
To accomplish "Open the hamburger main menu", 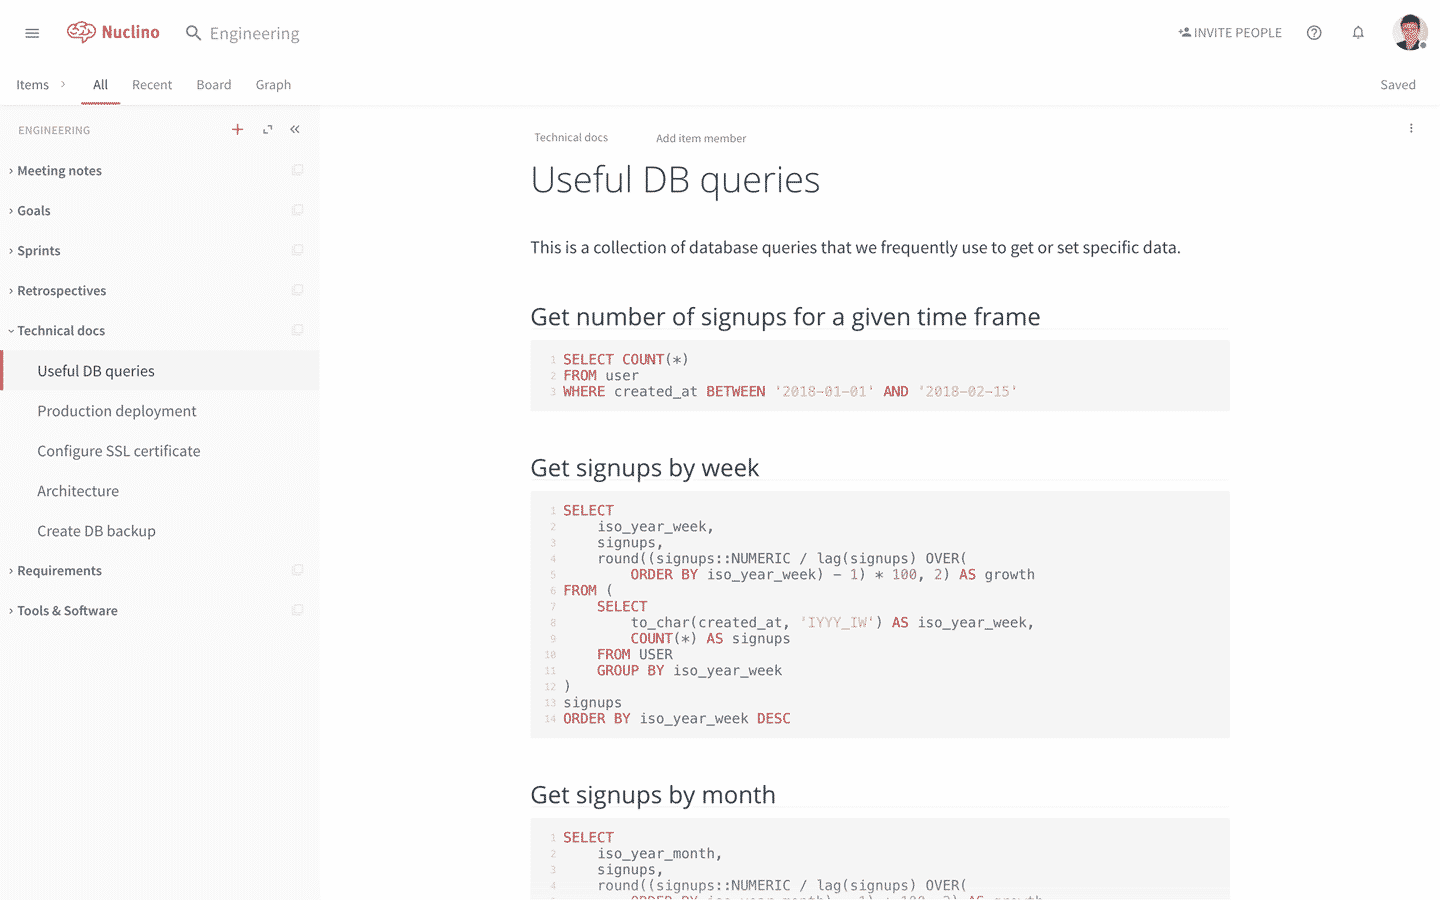I will coord(32,33).
